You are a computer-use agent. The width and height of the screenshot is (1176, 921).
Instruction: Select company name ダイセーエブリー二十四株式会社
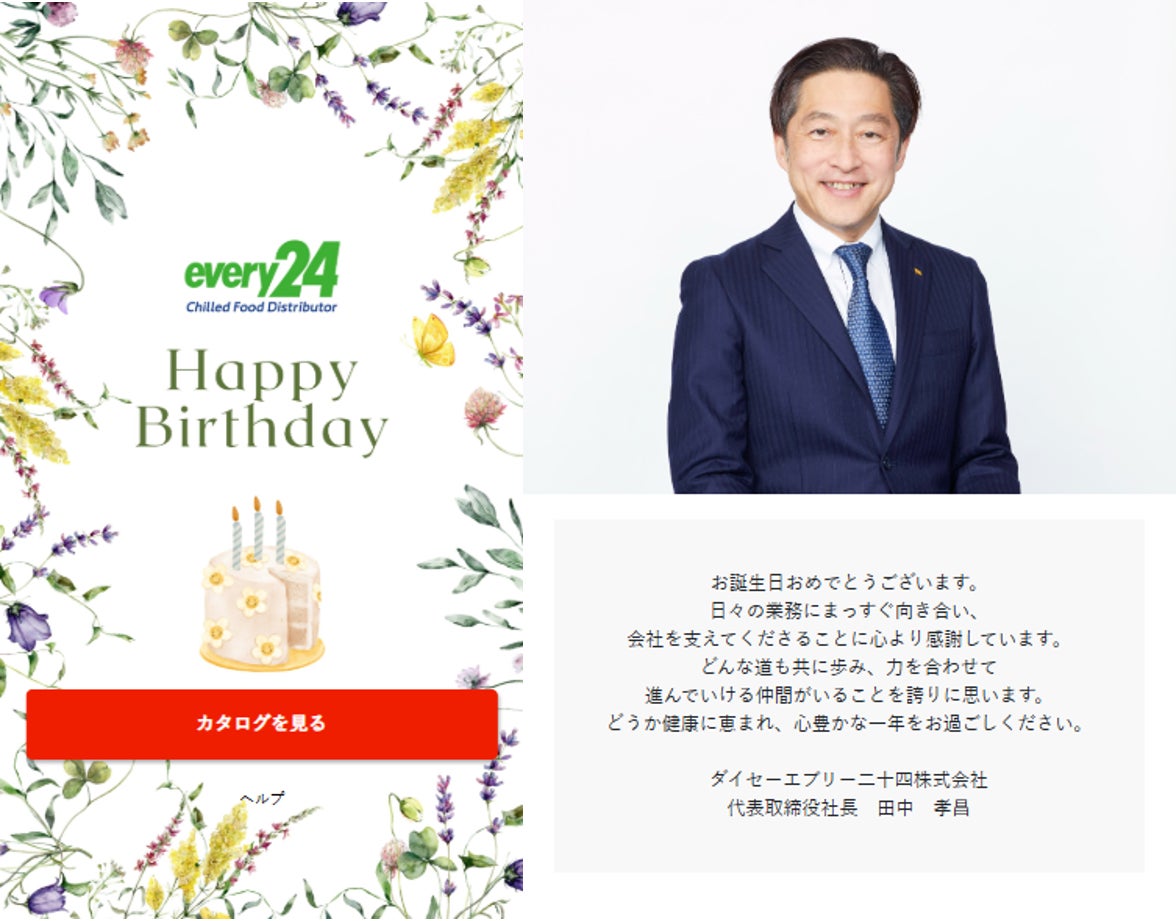coord(848,780)
